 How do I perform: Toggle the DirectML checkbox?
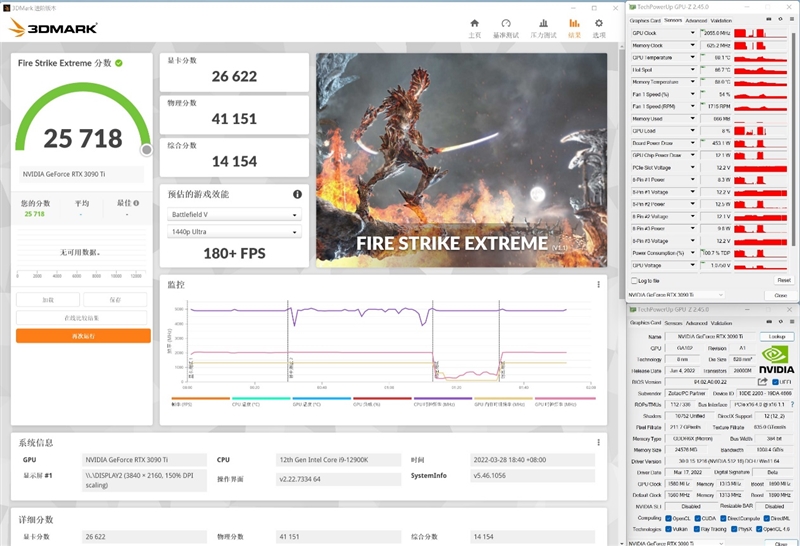[x=767, y=518]
